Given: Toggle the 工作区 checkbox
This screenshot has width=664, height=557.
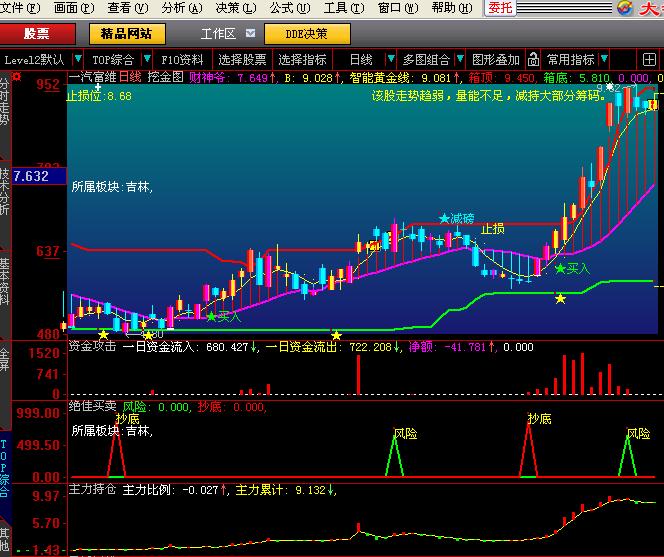Looking at the screenshot, I should pyautogui.click(x=250, y=33).
